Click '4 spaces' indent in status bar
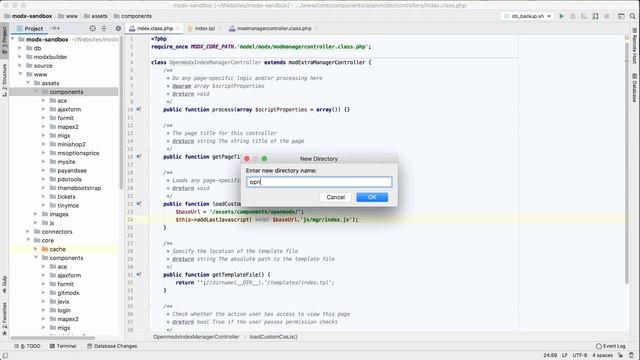Image resolution: width=640 pixels, height=360 pixels. tap(602, 356)
